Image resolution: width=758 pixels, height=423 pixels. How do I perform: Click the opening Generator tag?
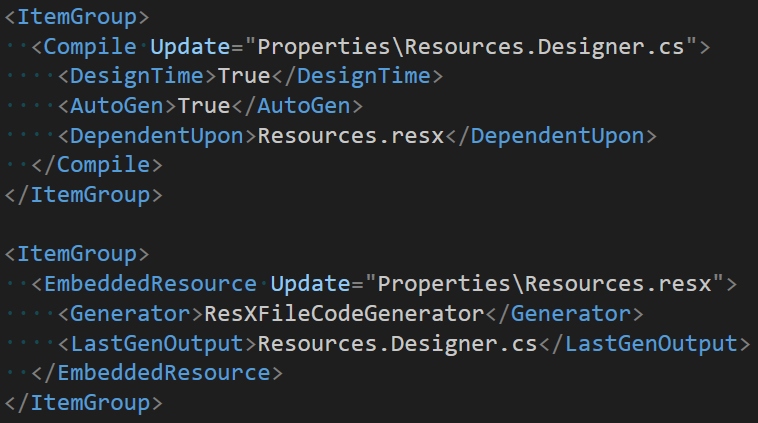pos(130,314)
